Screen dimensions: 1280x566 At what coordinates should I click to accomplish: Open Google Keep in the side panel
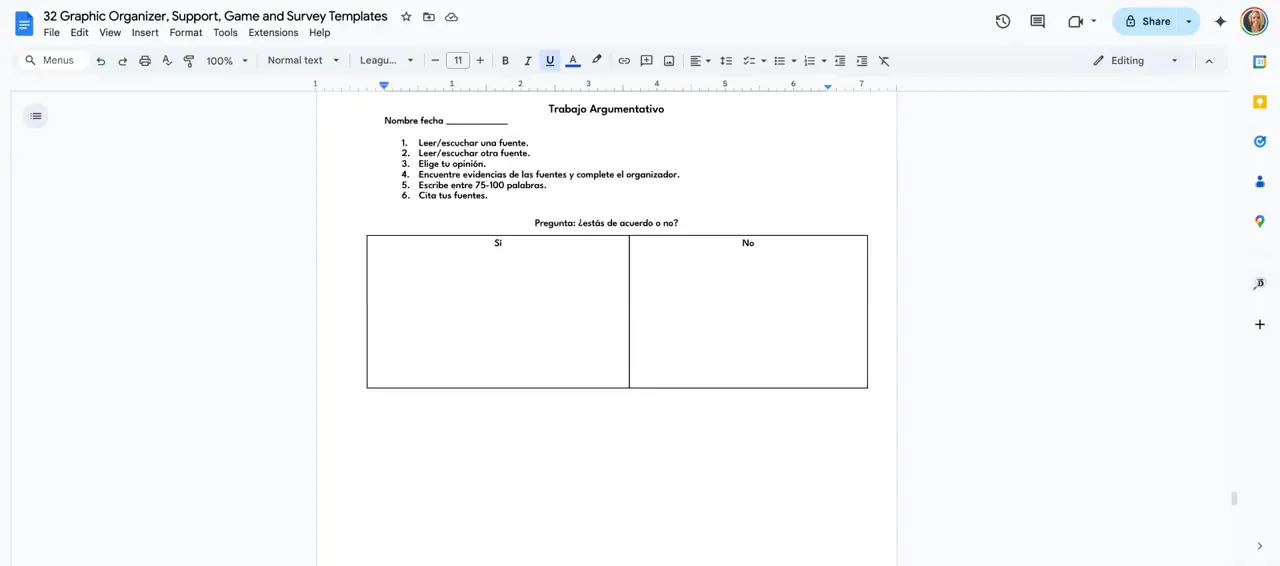[1260, 102]
